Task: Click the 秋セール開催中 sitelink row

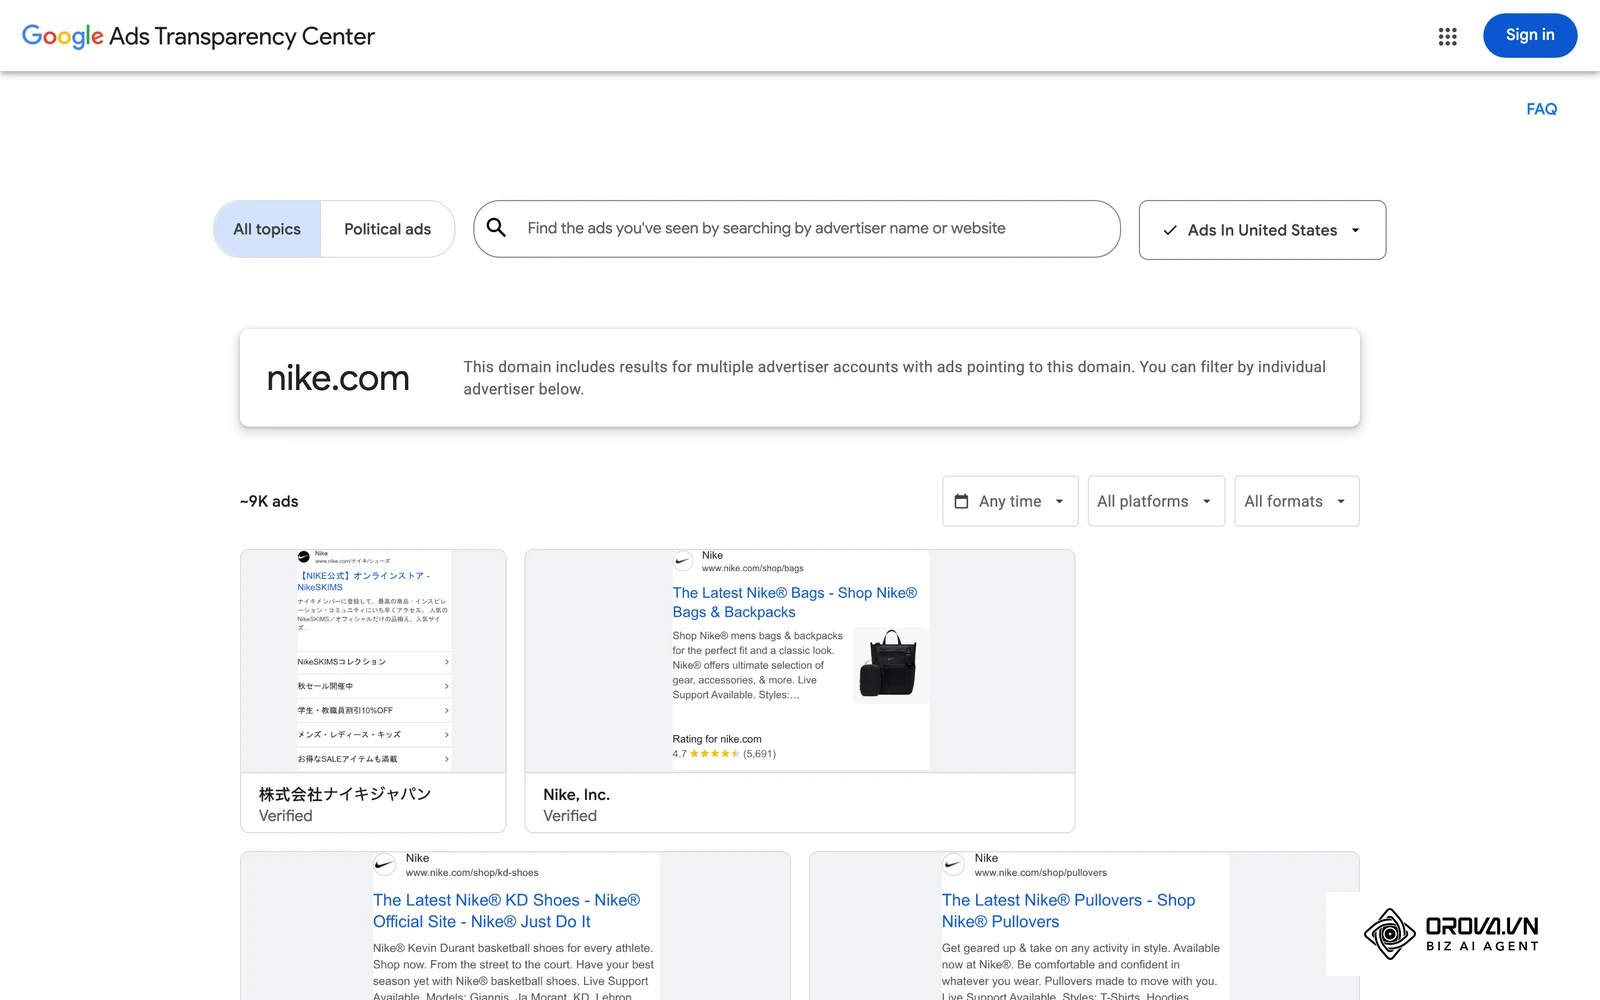Action: (373, 686)
